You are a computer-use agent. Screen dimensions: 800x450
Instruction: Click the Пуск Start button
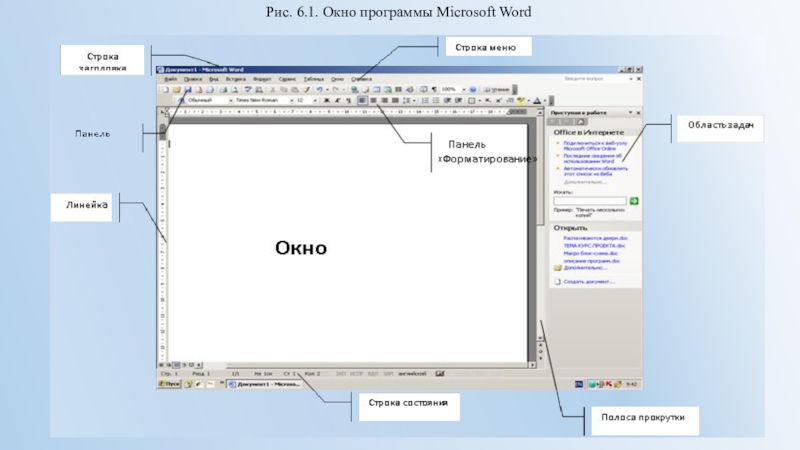coord(169,384)
